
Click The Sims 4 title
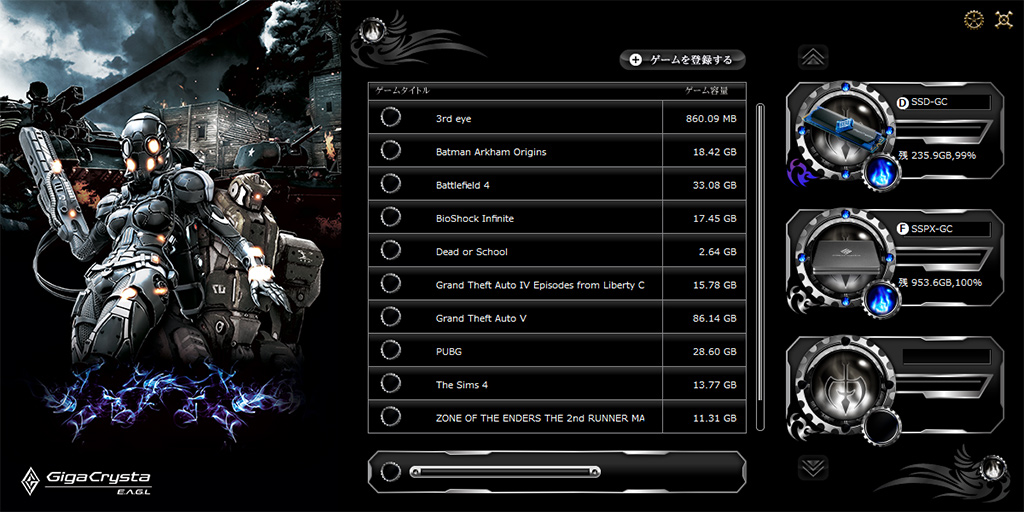coord(462,385)
